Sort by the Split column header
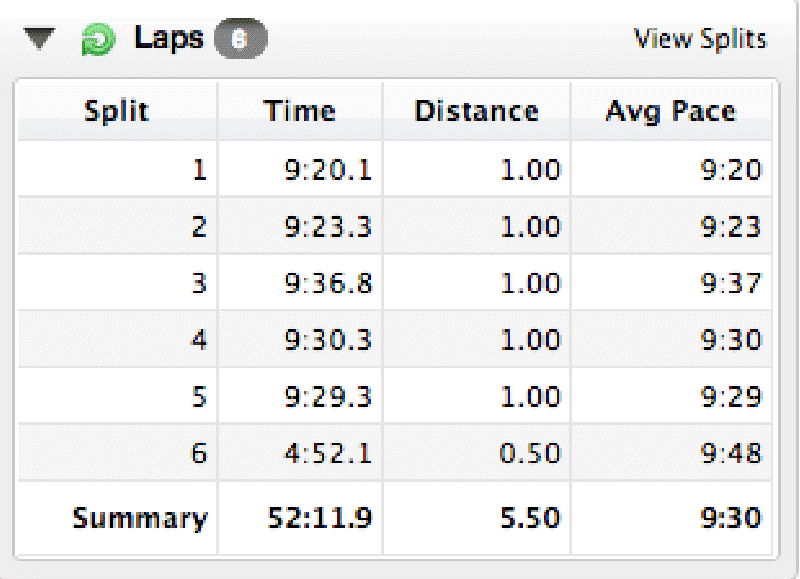 click(x=116, y=110)
